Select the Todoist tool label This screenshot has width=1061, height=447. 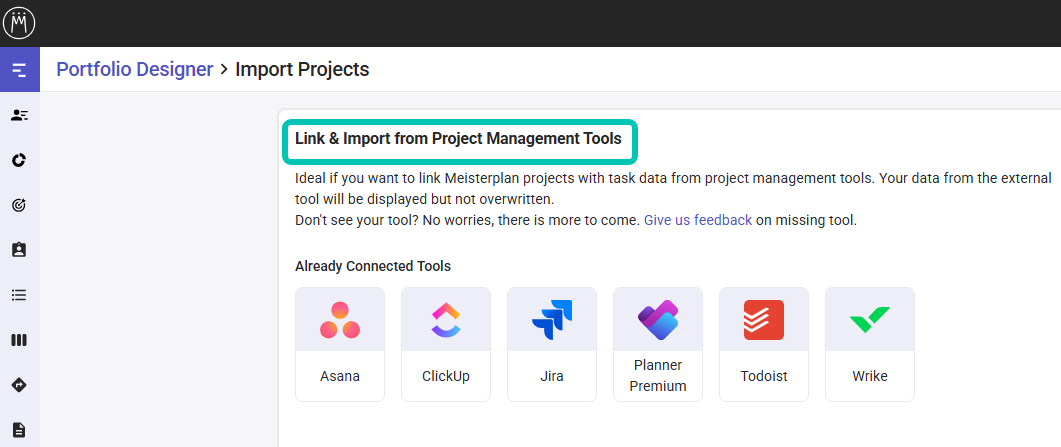click(x=764, y=377)
